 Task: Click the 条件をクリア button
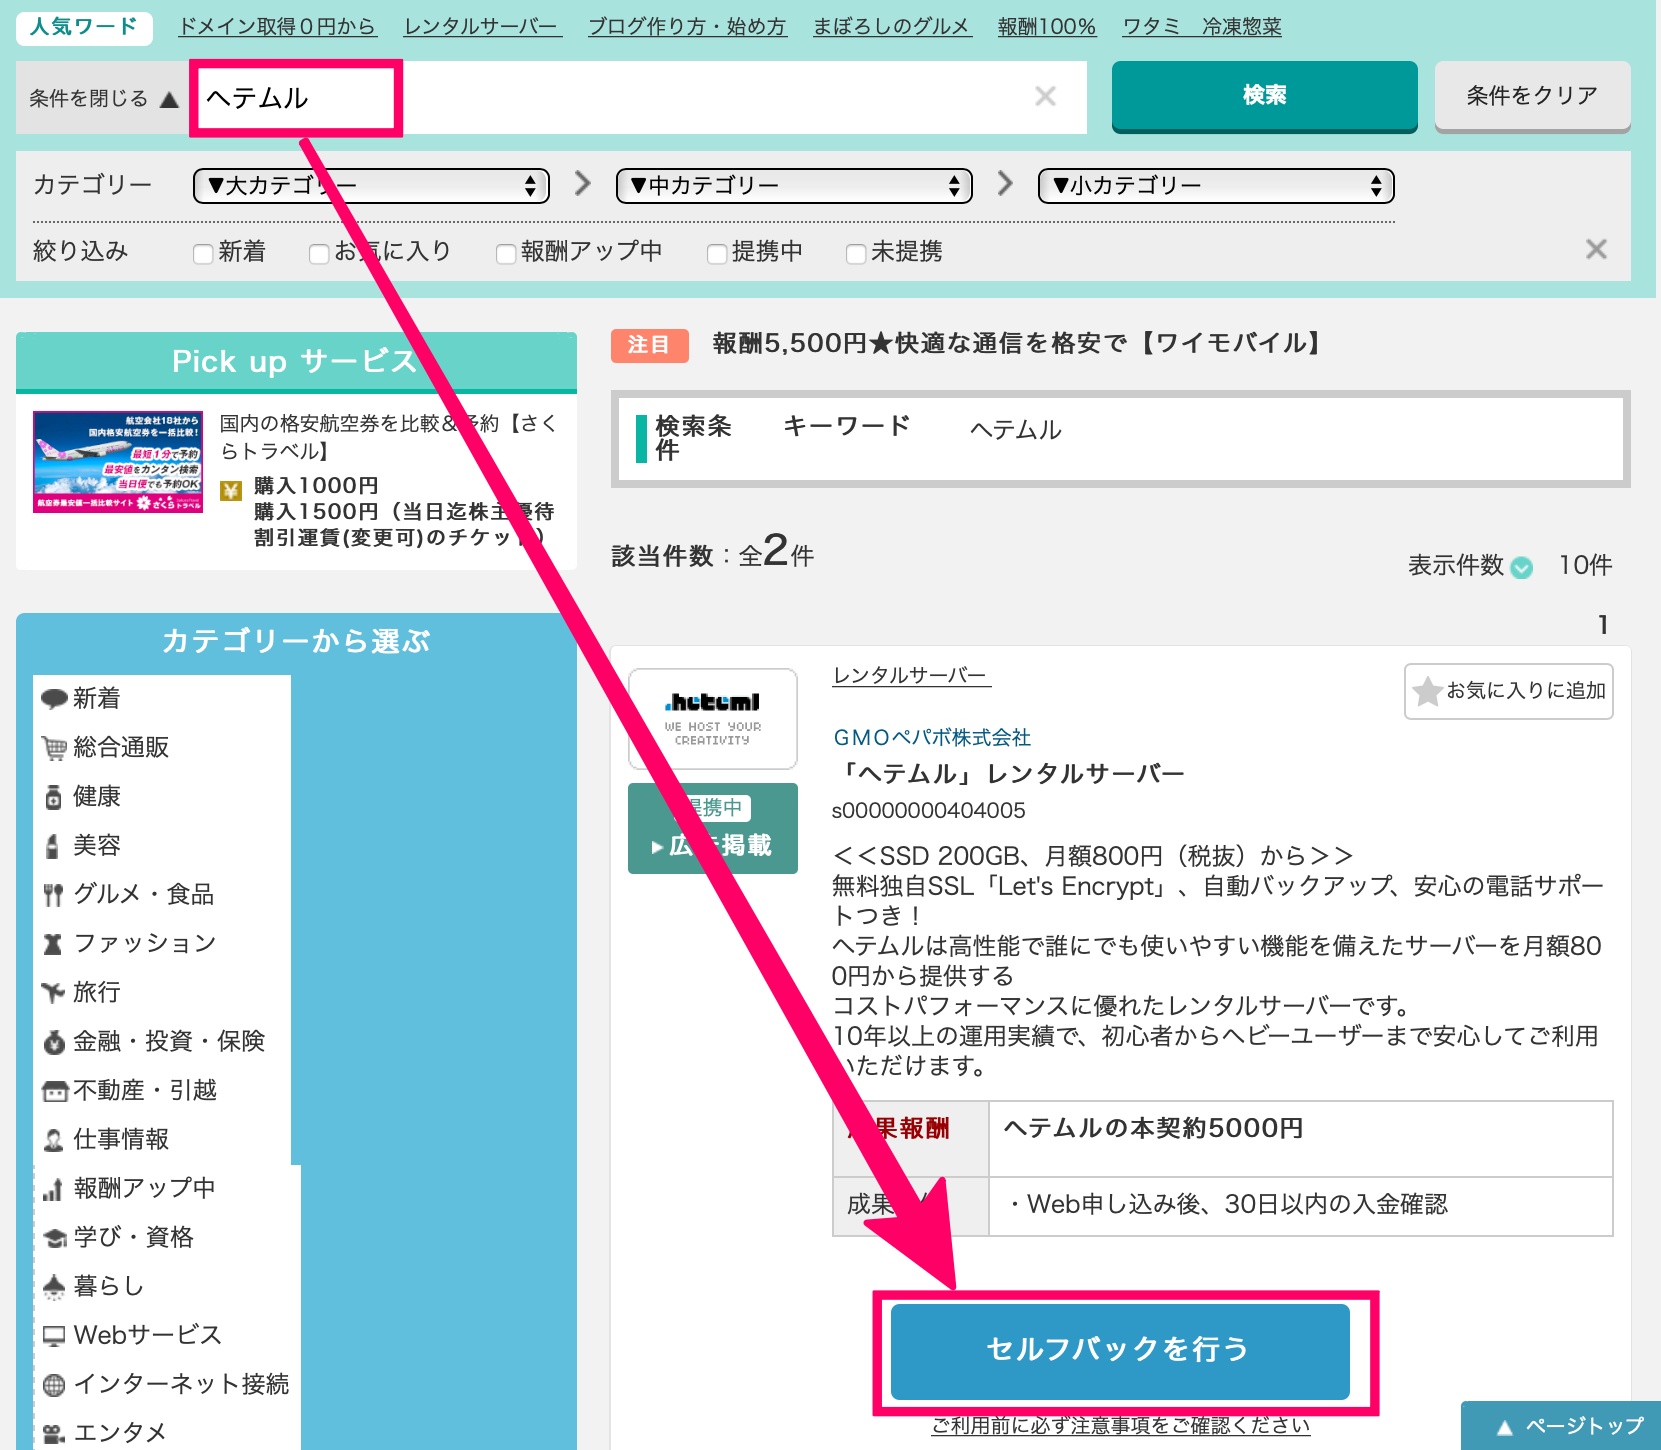[1532, 96]
